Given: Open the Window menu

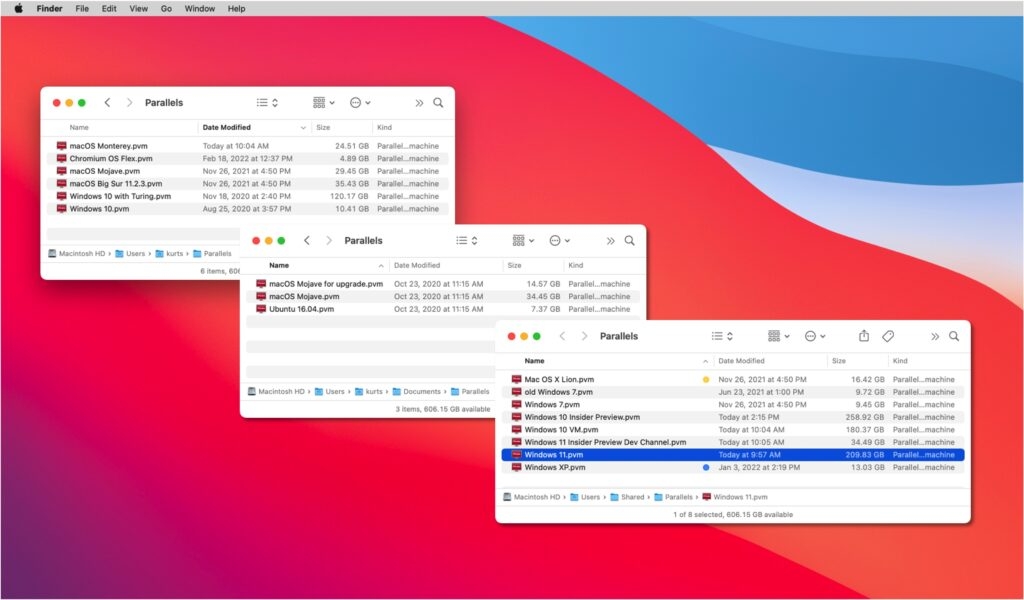Looking at the screenshot, I should pos(199,8).
